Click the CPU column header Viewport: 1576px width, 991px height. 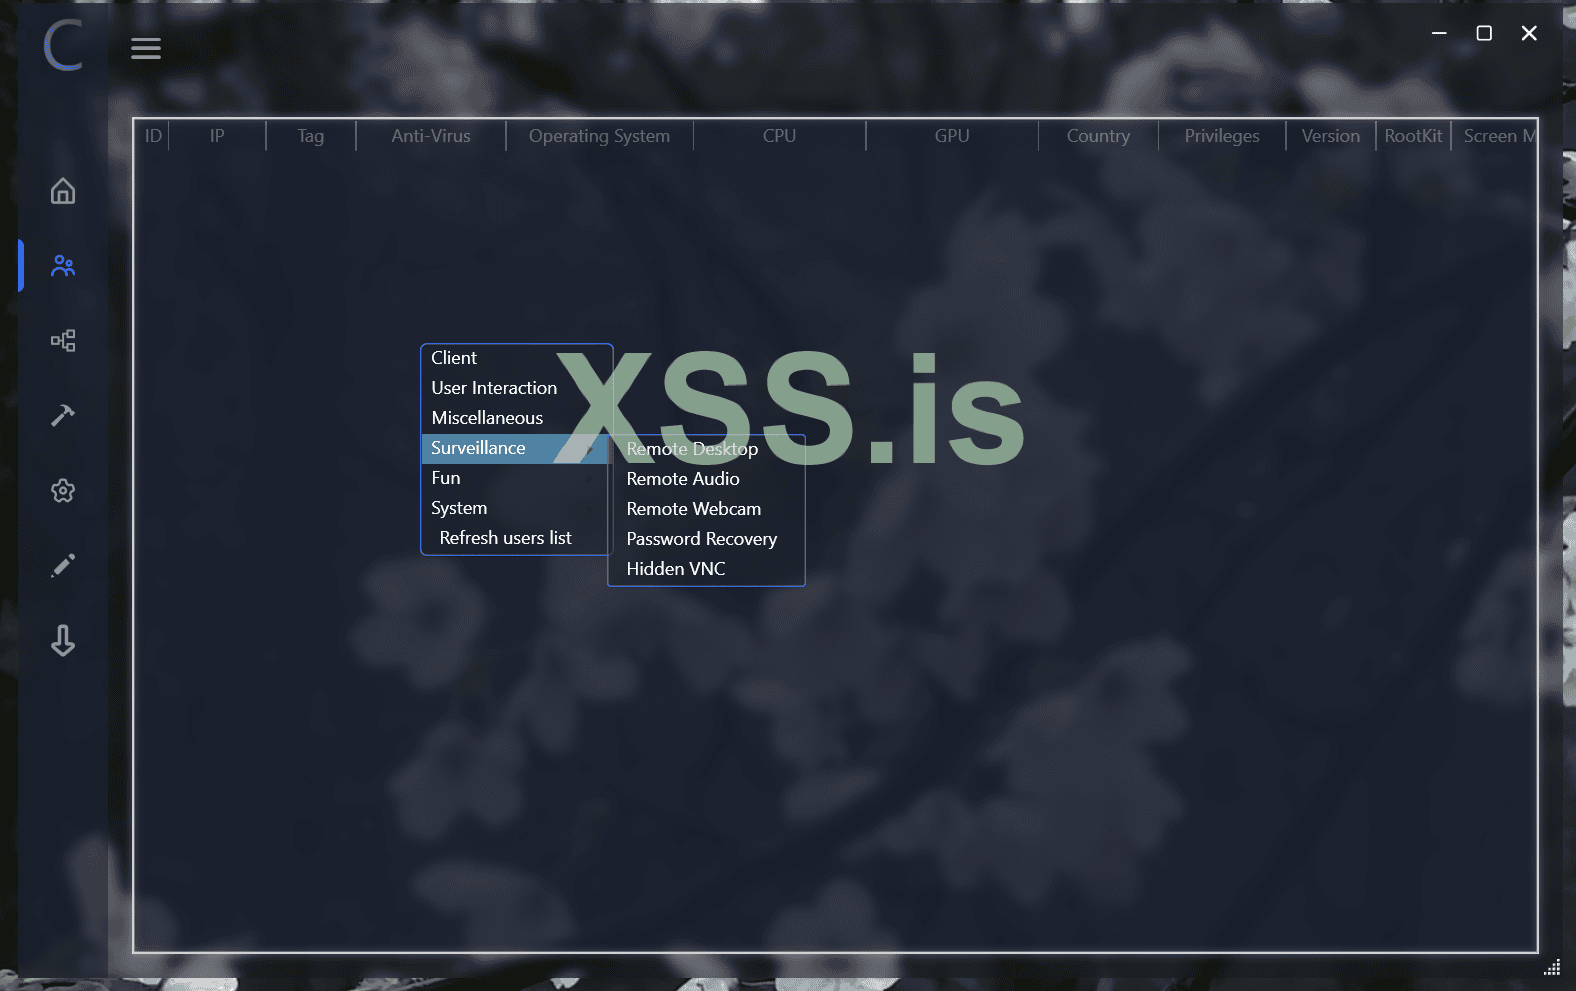click(x=779, y=136)
